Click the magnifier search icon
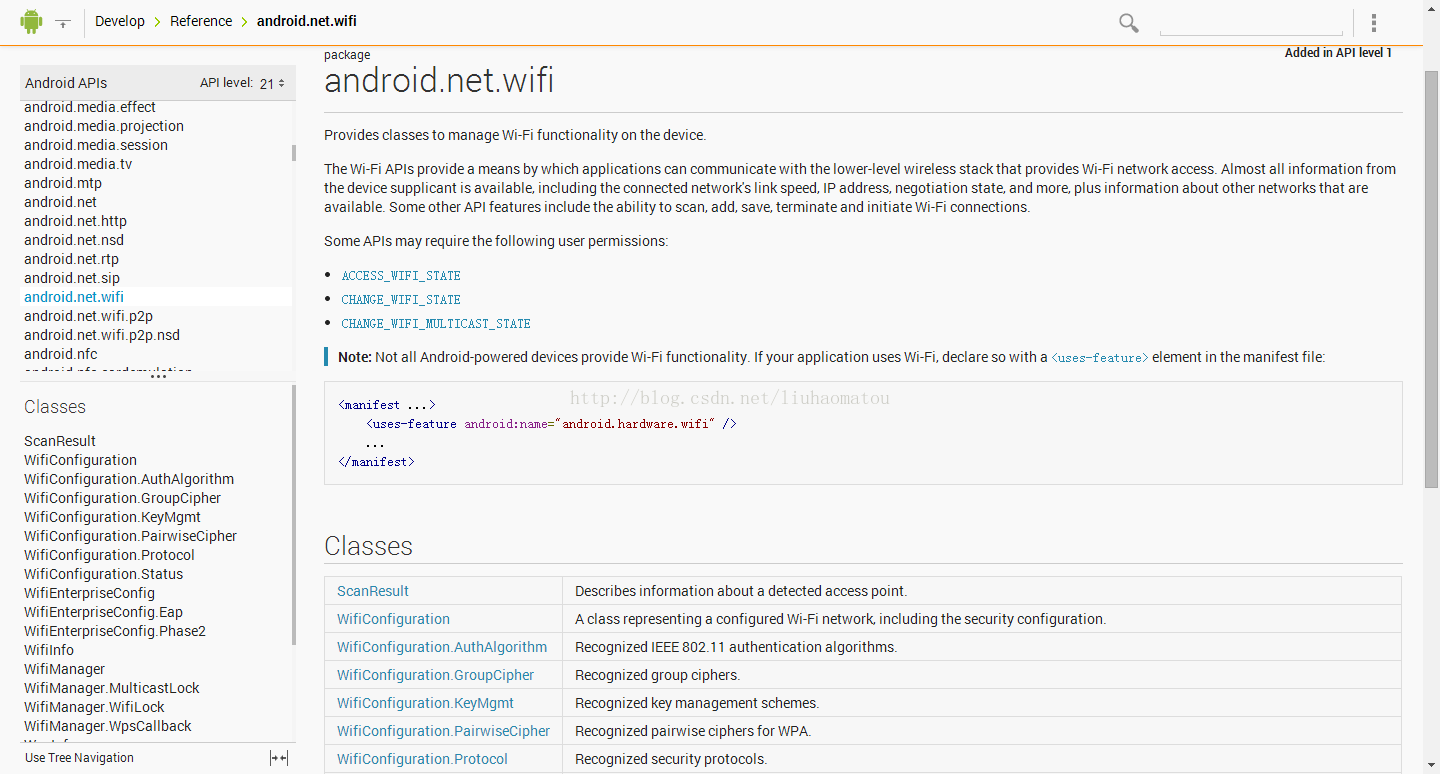 (1129, 23)
